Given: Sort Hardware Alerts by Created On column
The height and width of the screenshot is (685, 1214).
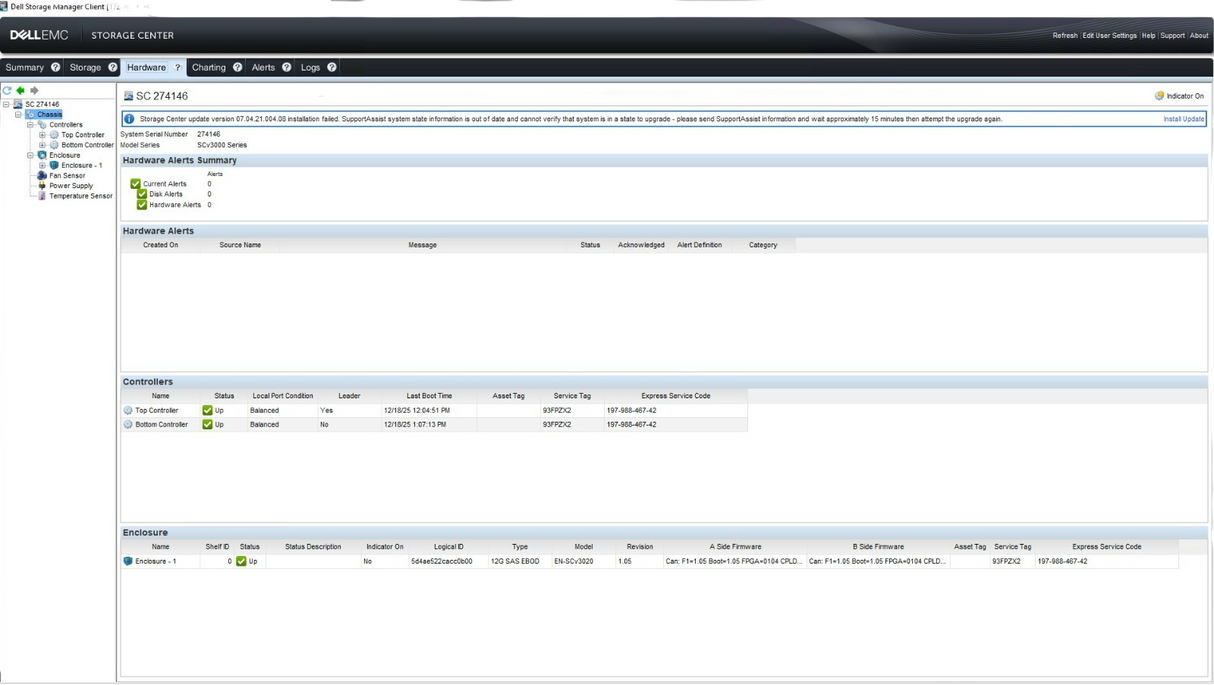Looking at the screenshot, I should (x=160, y=245).
